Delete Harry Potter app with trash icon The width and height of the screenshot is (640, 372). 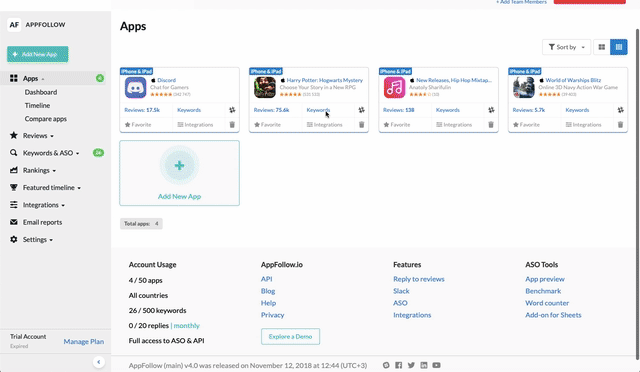point(362,125)
